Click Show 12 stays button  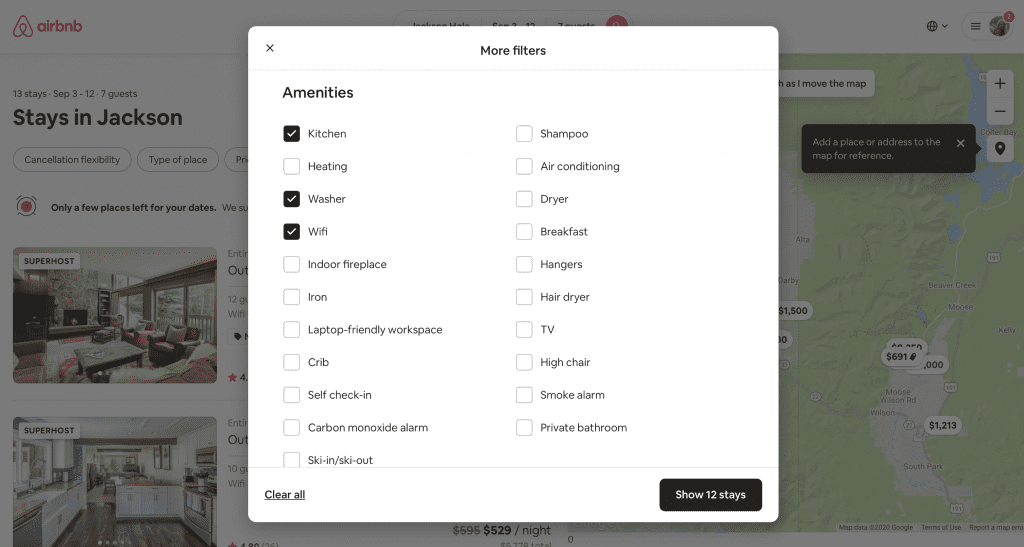(711, 495)
